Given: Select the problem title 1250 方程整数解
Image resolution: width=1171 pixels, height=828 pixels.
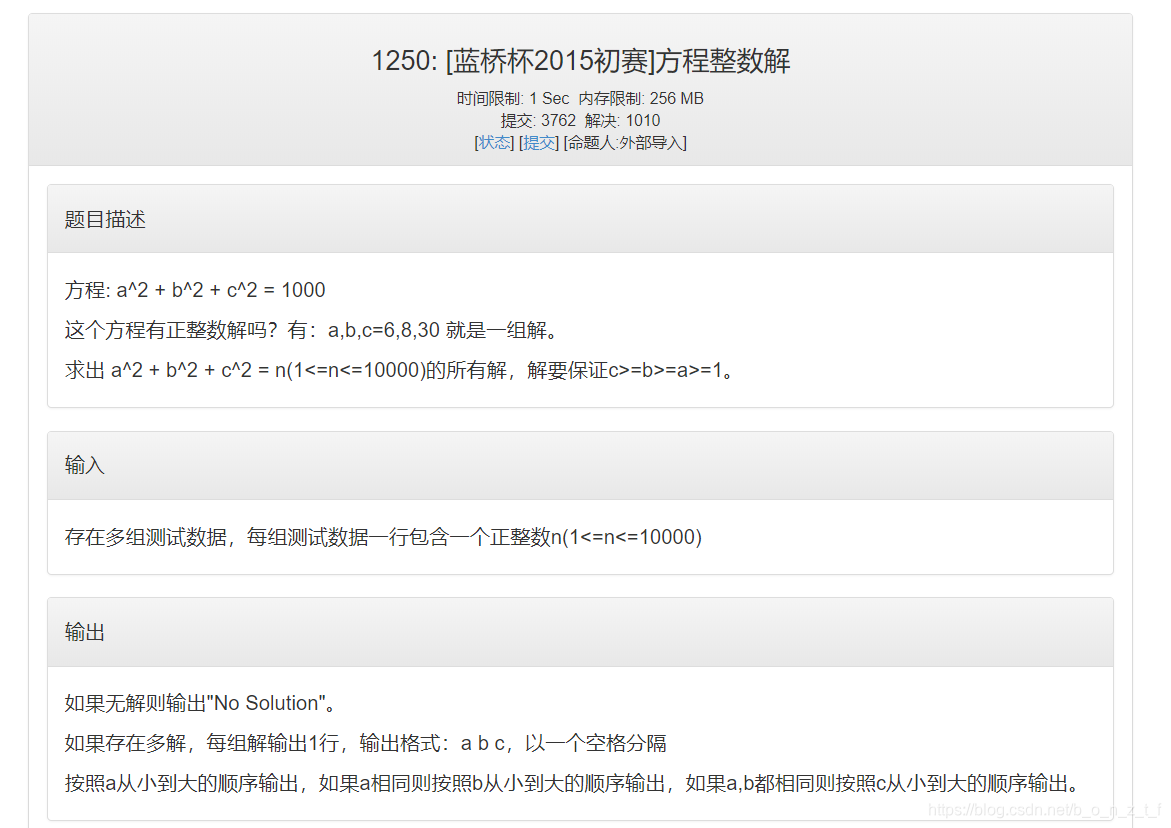Looking at the screenshot, I should pos(580,60).
